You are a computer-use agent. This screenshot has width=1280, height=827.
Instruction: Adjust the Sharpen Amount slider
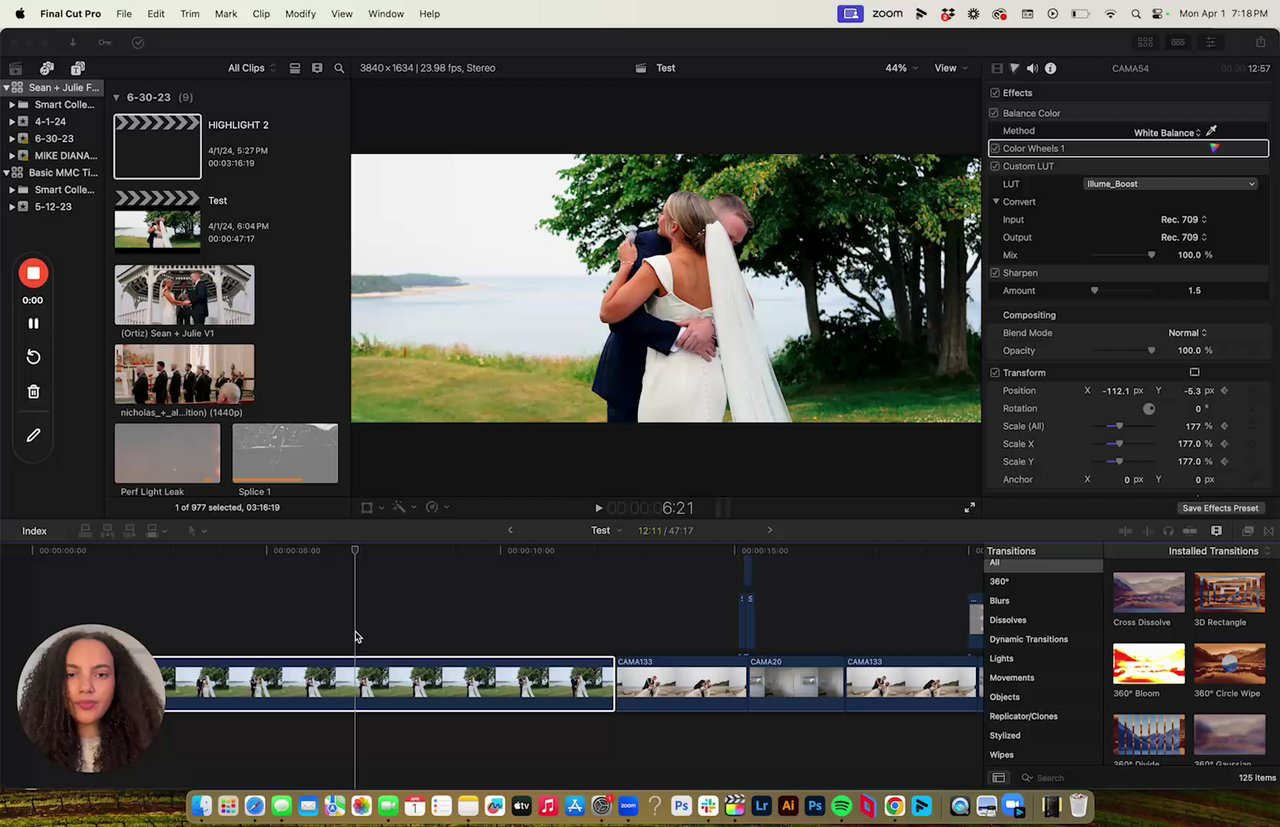click(1094, 291)
